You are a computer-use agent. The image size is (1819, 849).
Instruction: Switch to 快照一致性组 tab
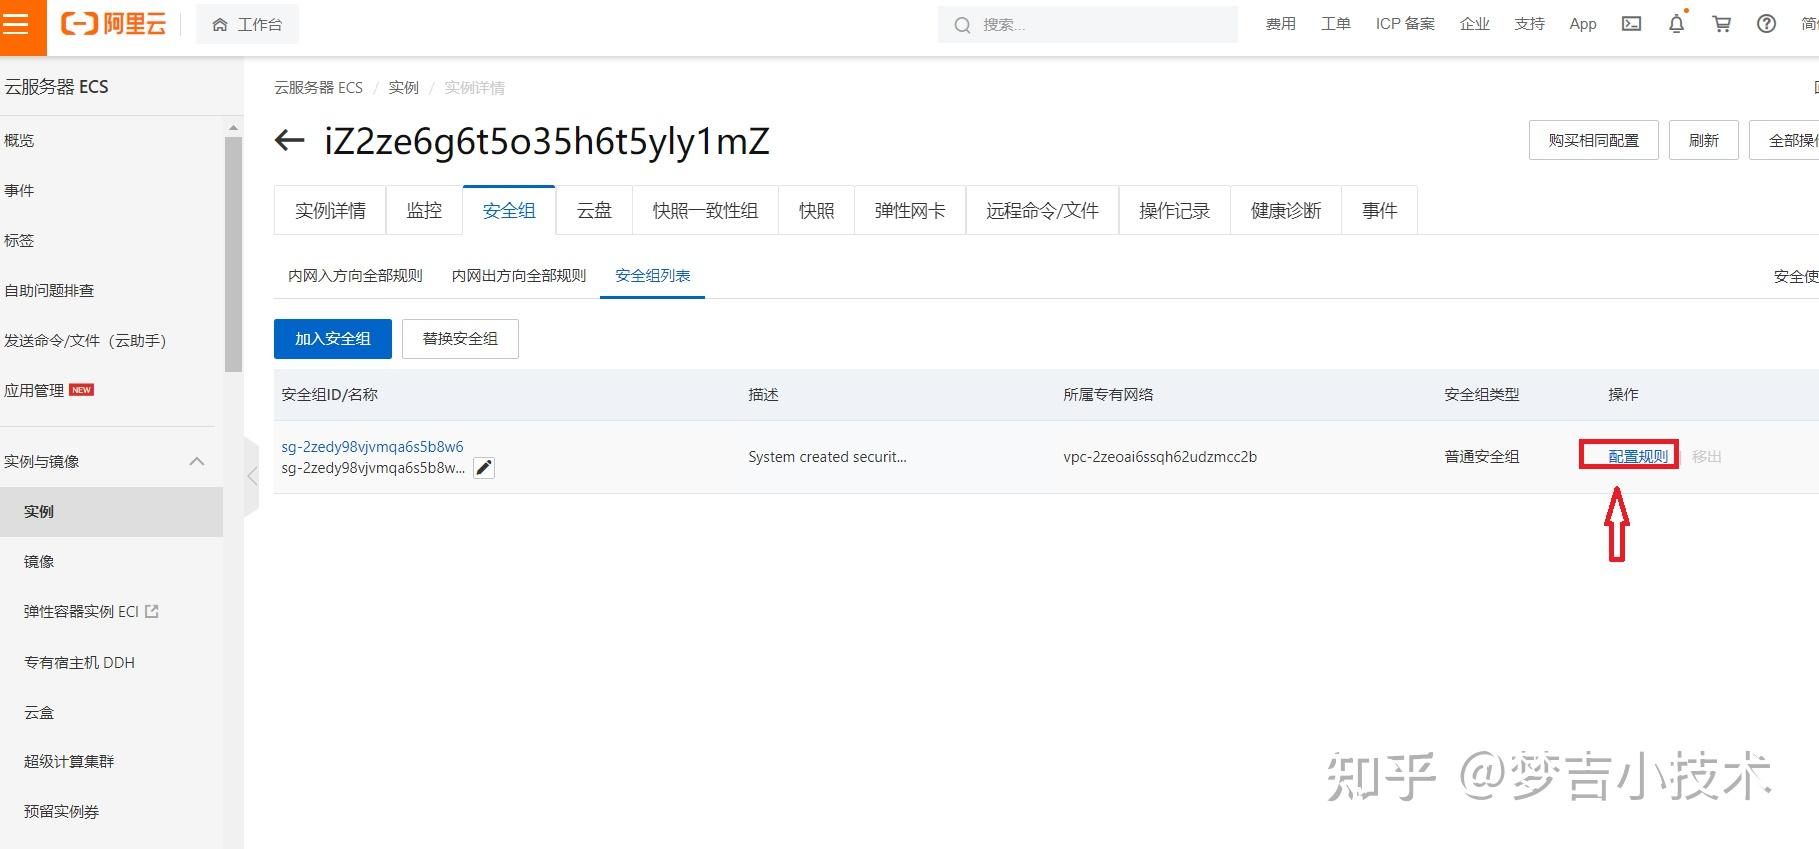pos(705,210)
